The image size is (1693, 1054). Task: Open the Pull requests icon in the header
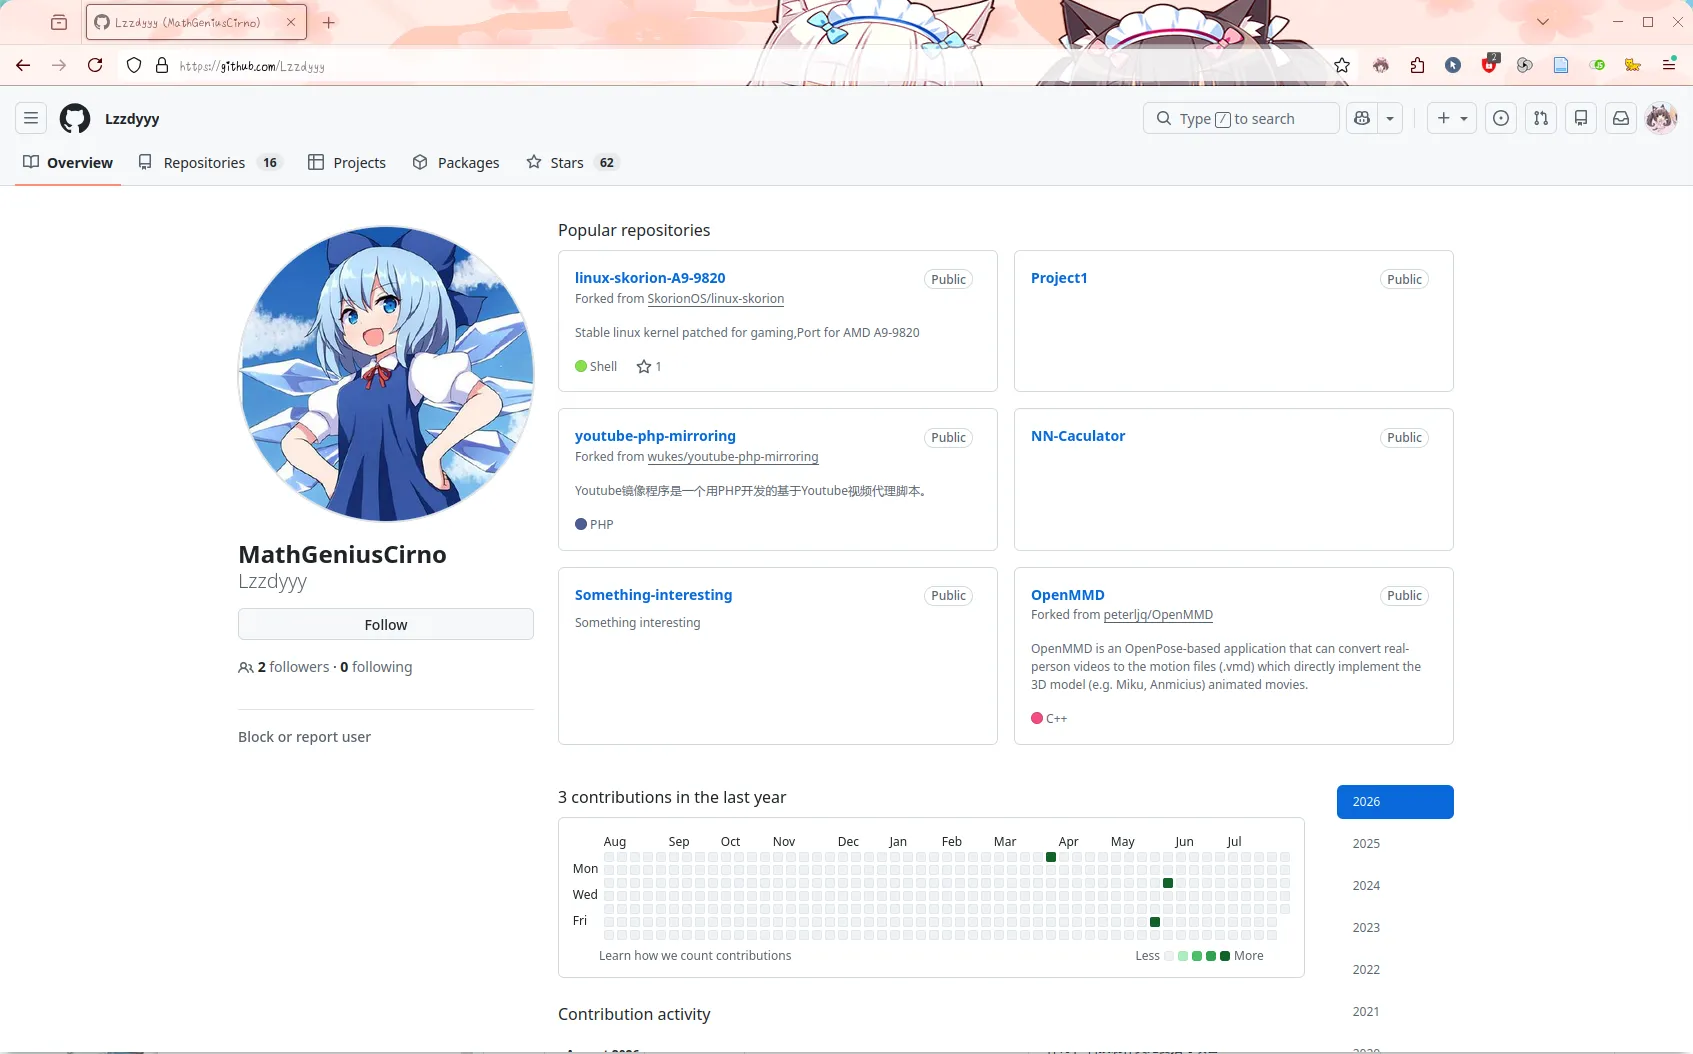point(1541,118)
